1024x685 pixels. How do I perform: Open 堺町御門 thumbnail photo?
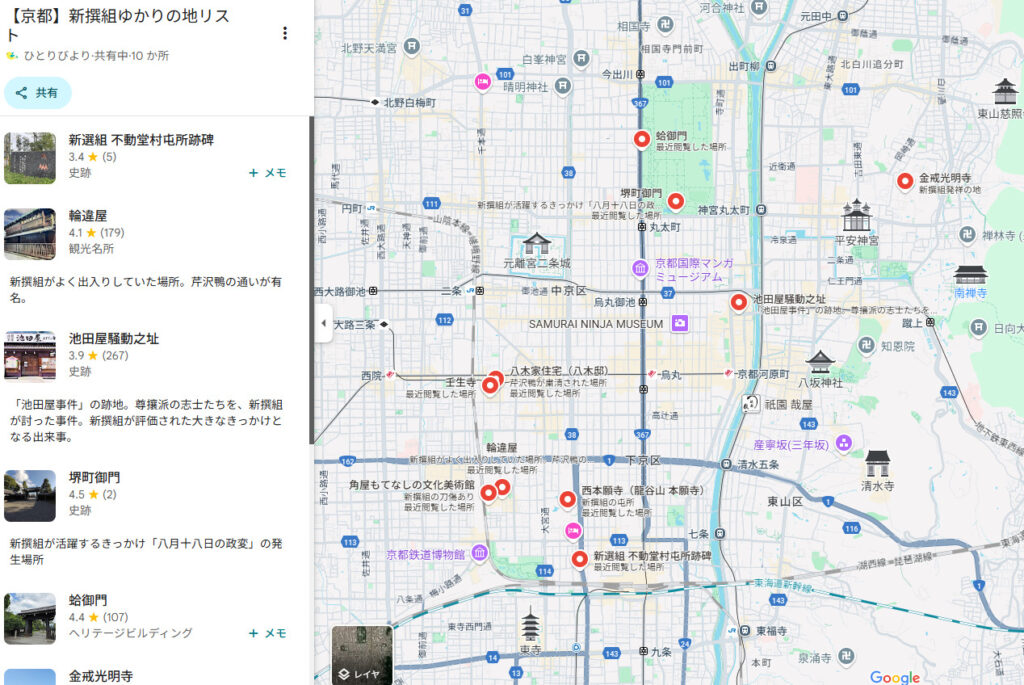click(x=29, y=496)
